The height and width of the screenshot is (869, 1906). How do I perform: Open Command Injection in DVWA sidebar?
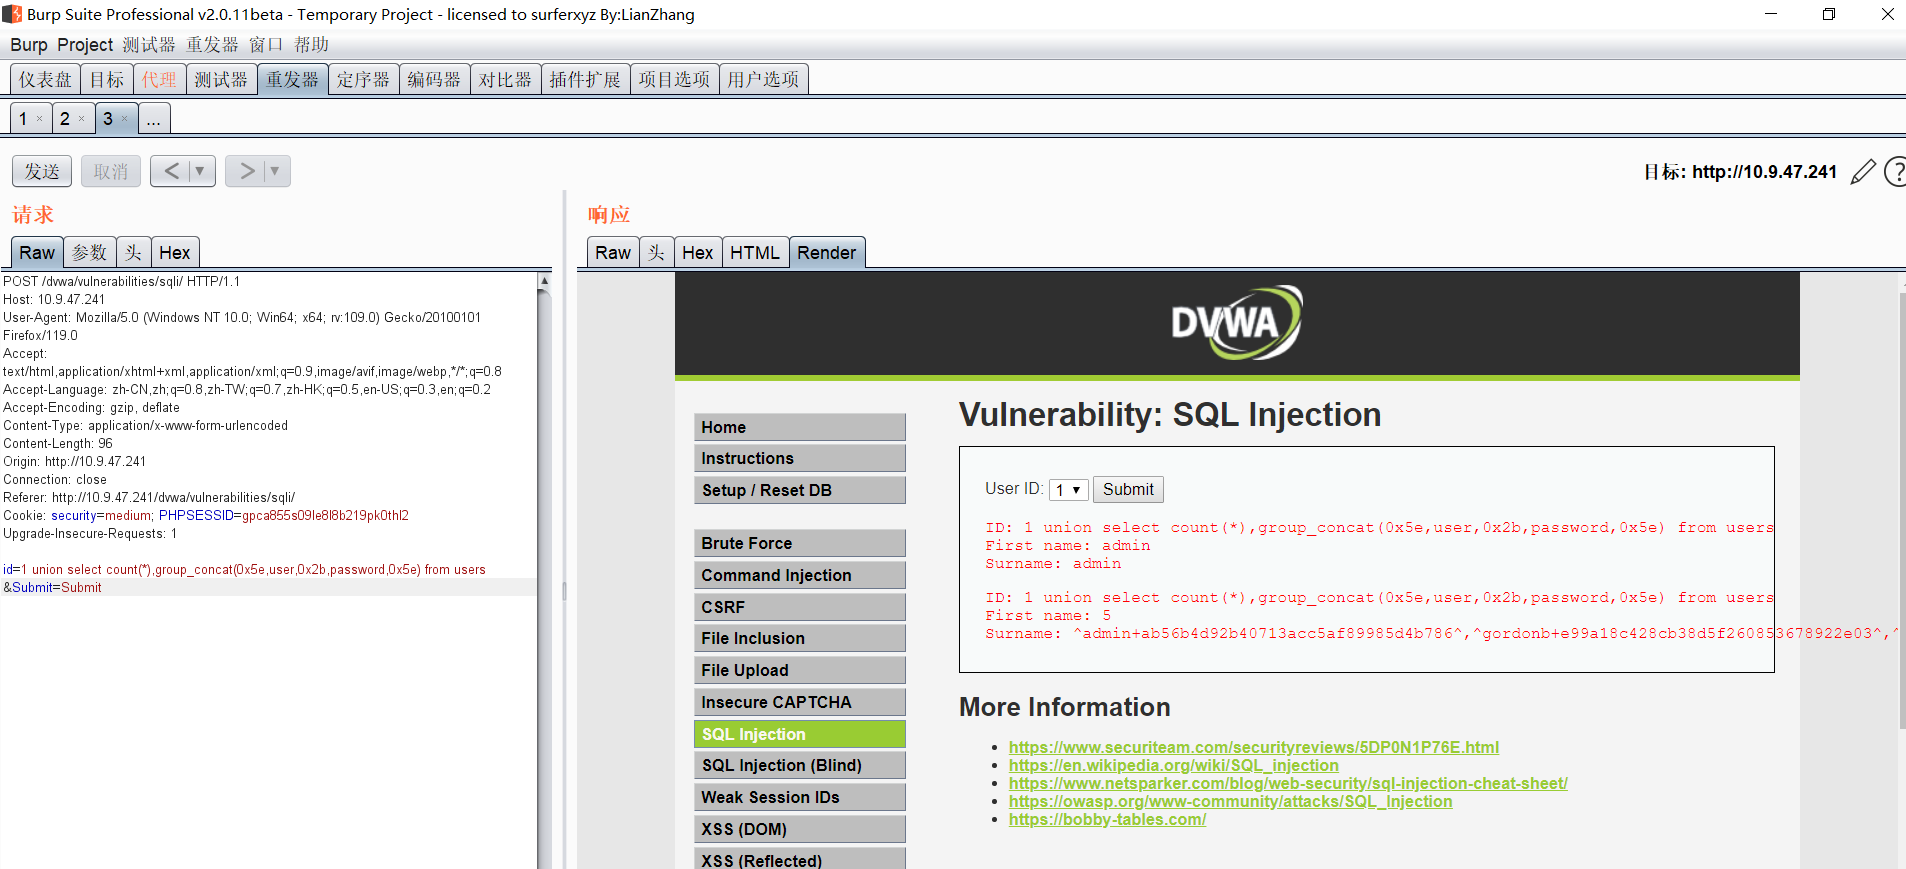click(800, 575)
